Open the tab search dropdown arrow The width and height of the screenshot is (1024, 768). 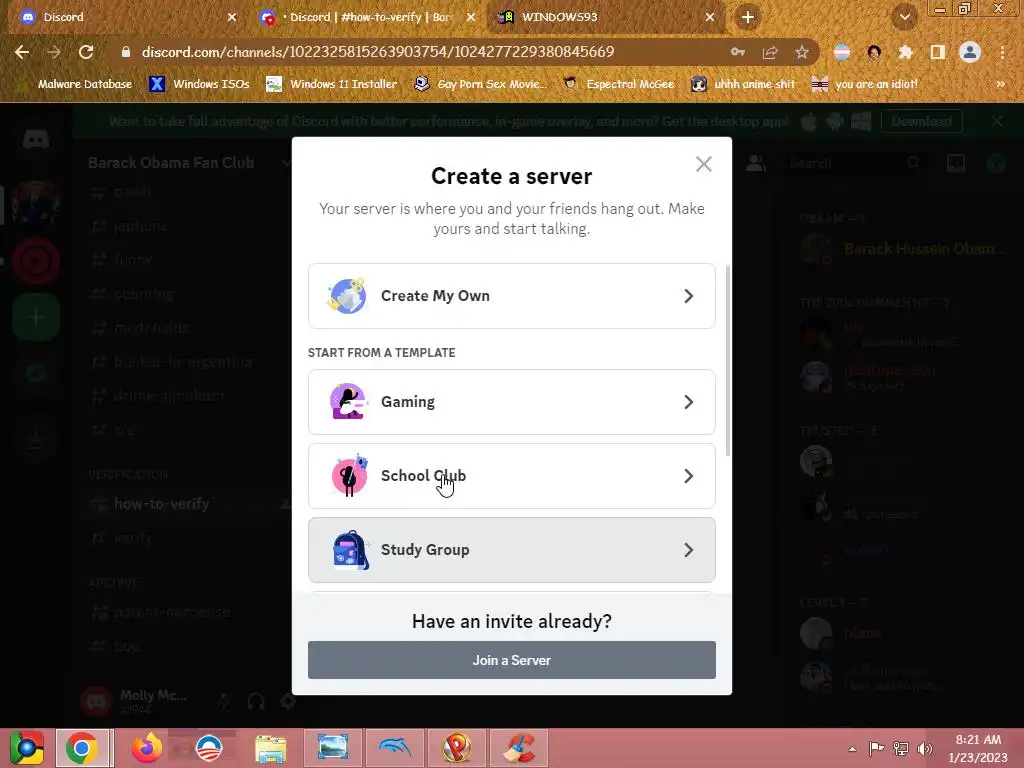[x=904, y=17]
